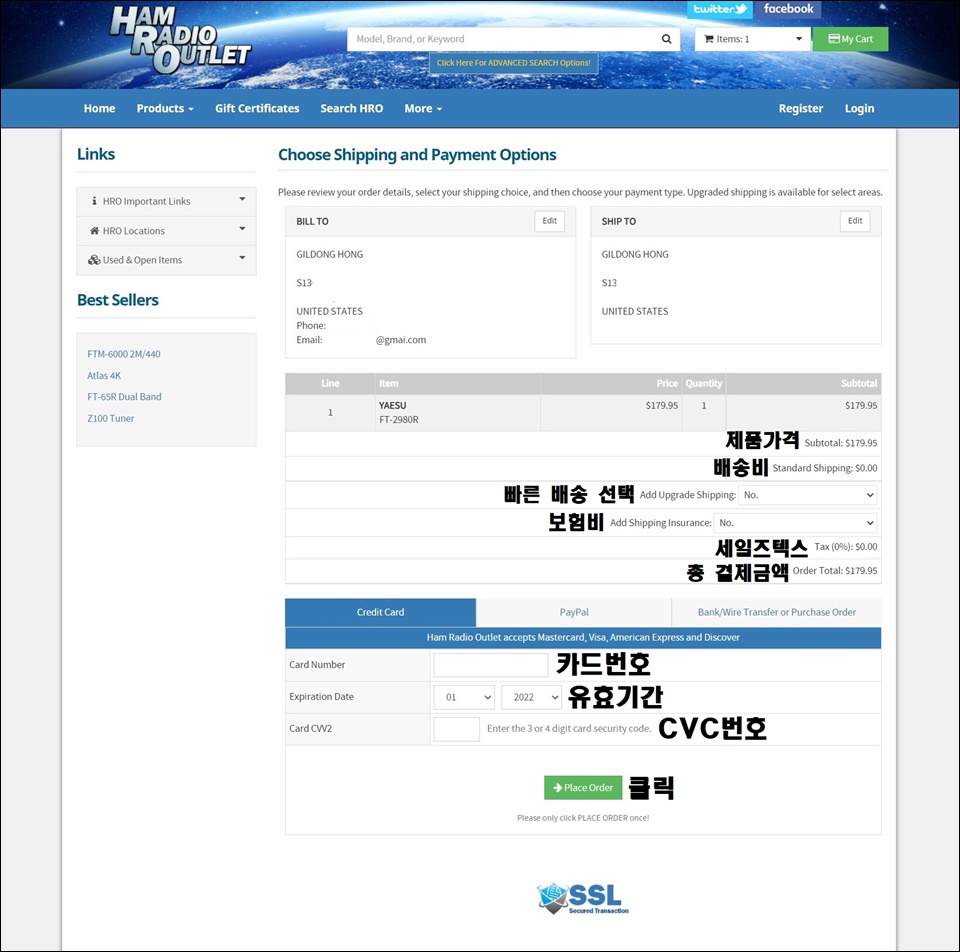Open Search HRO page
Viewport: 960px width, 952px height.
pos(351,108)
